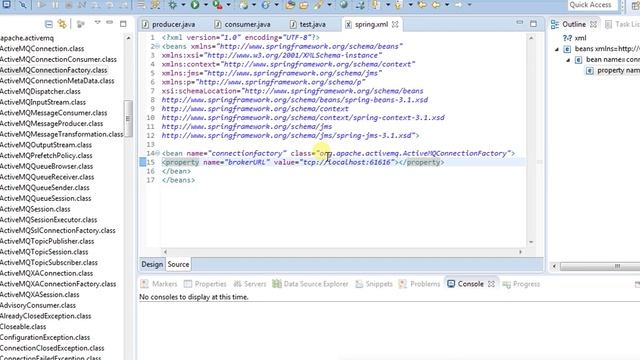Open the Problems view tab
Screen dimensions: 640x360
pos(420,284)
